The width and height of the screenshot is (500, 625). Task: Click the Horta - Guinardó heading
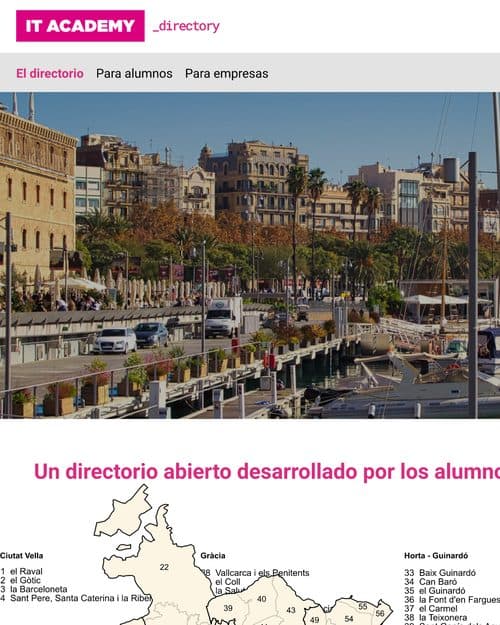(436, 555)
